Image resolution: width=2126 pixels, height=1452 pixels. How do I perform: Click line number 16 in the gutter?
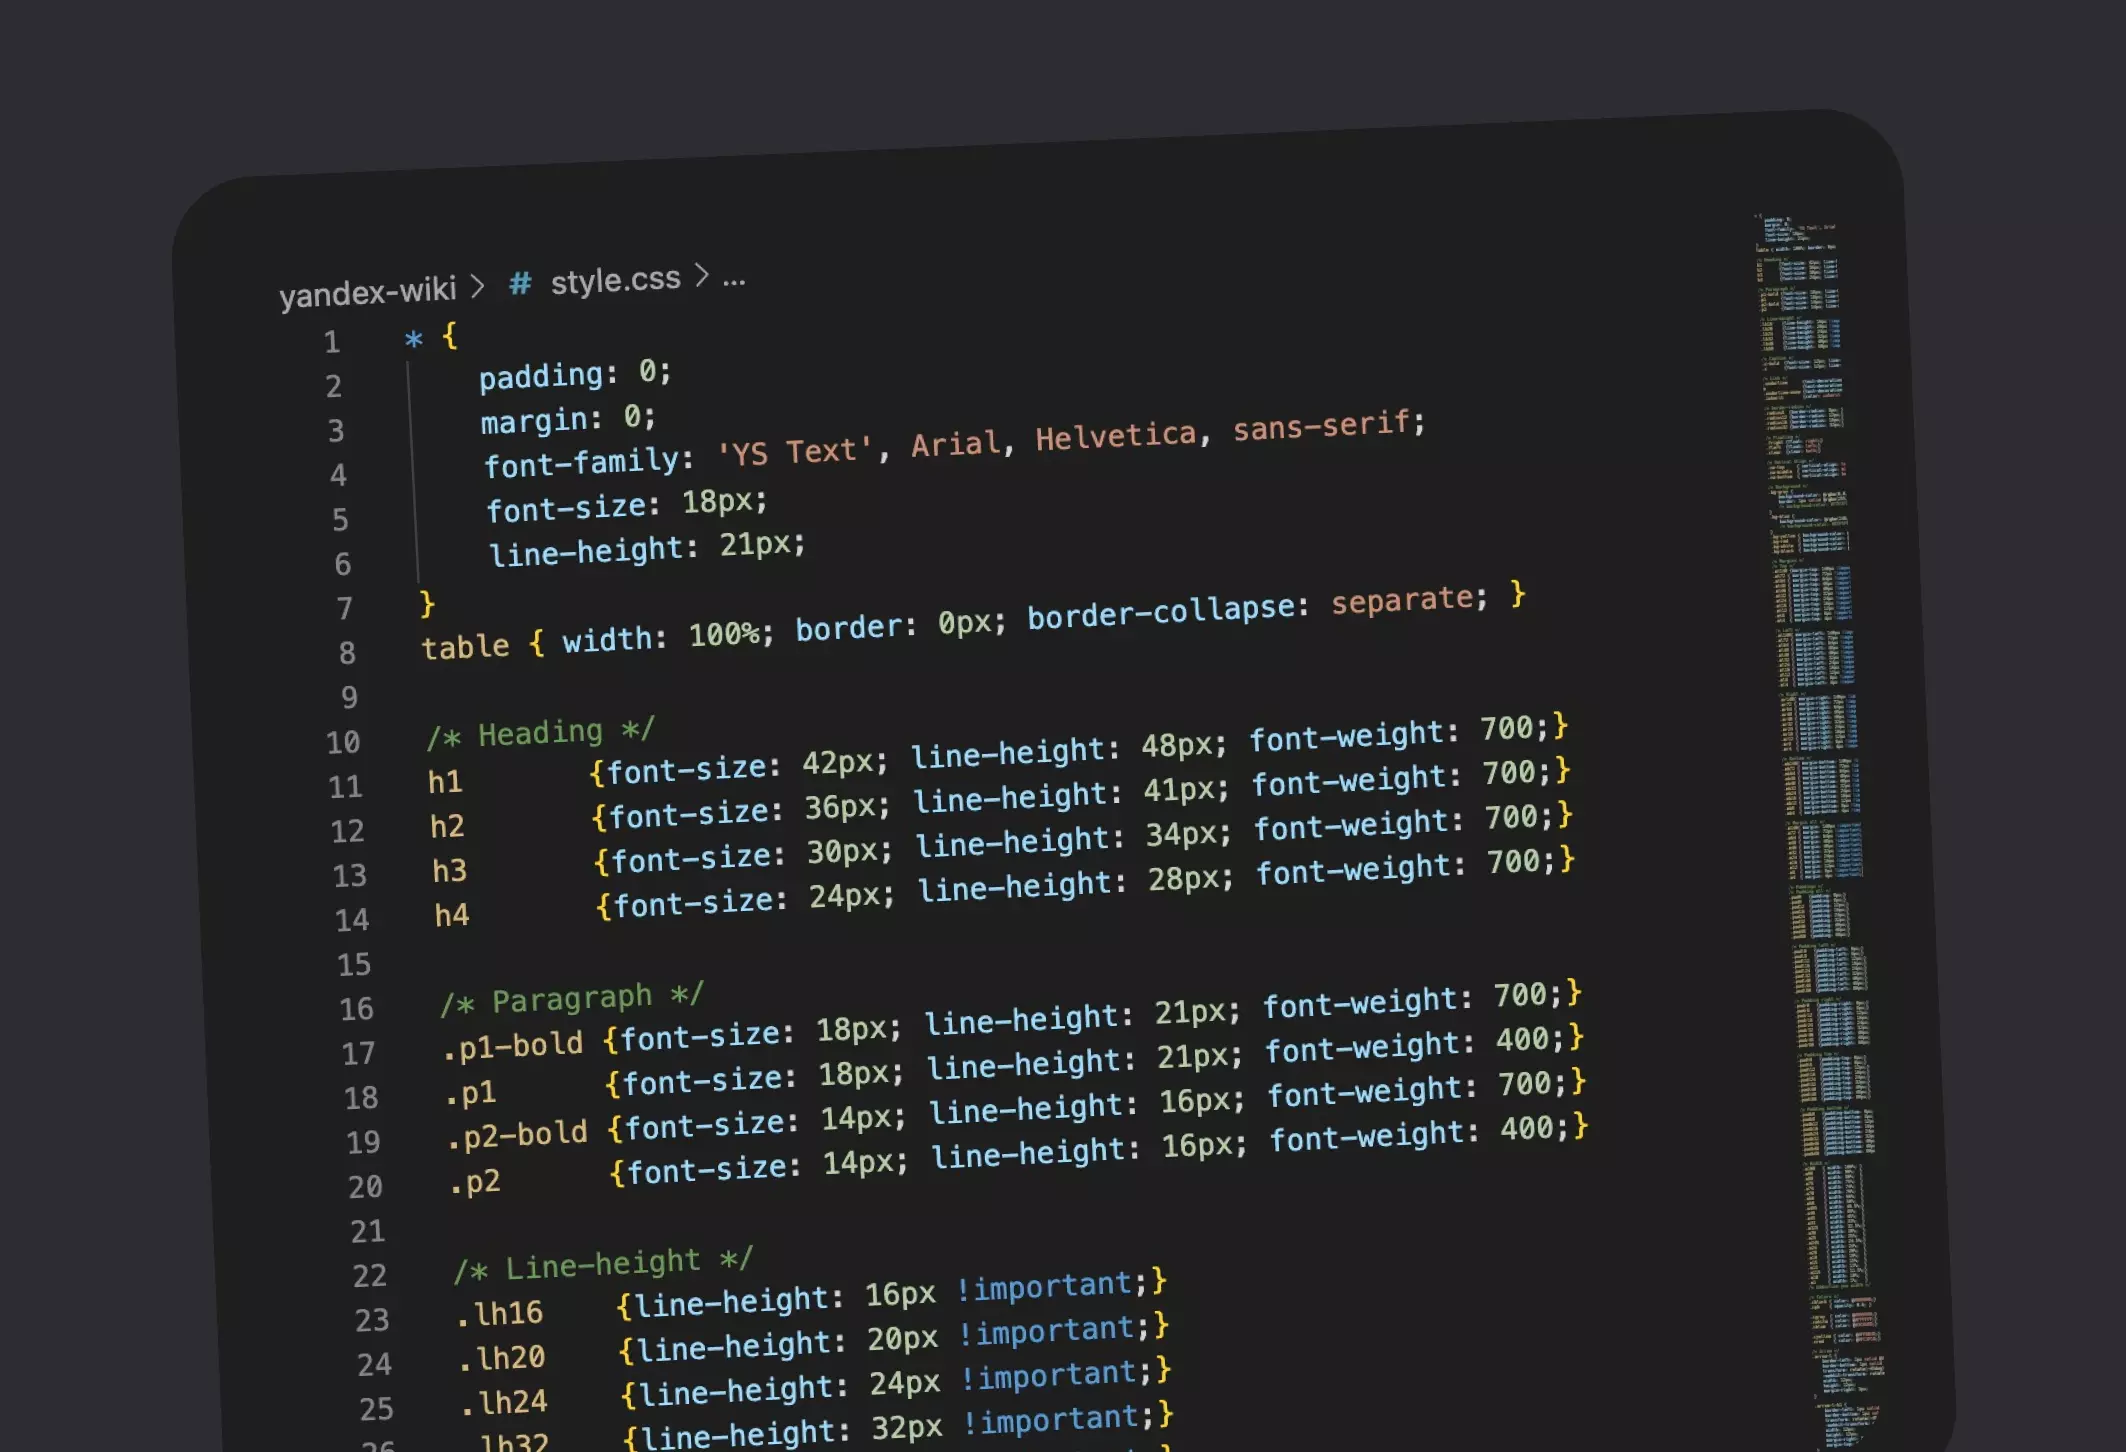pyautogui.click(x=357, y=1009)
